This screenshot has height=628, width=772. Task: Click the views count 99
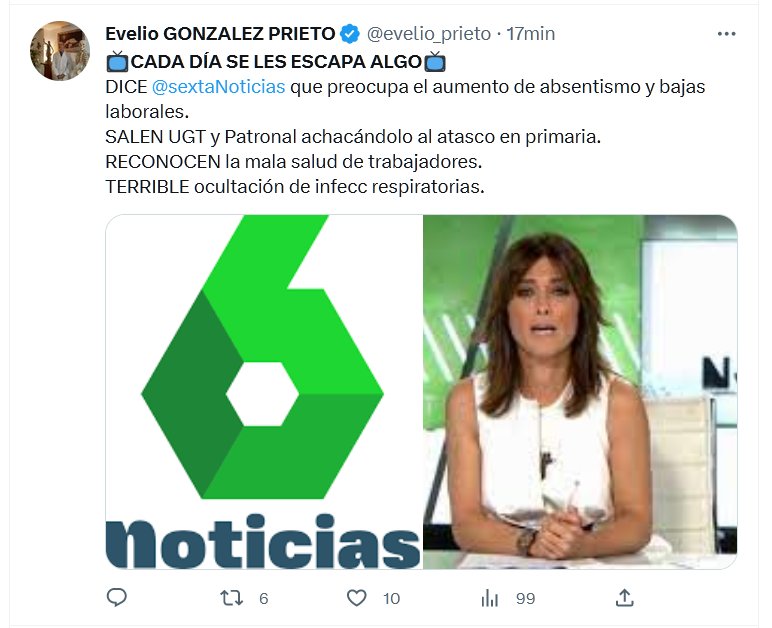tap(525, 598)
